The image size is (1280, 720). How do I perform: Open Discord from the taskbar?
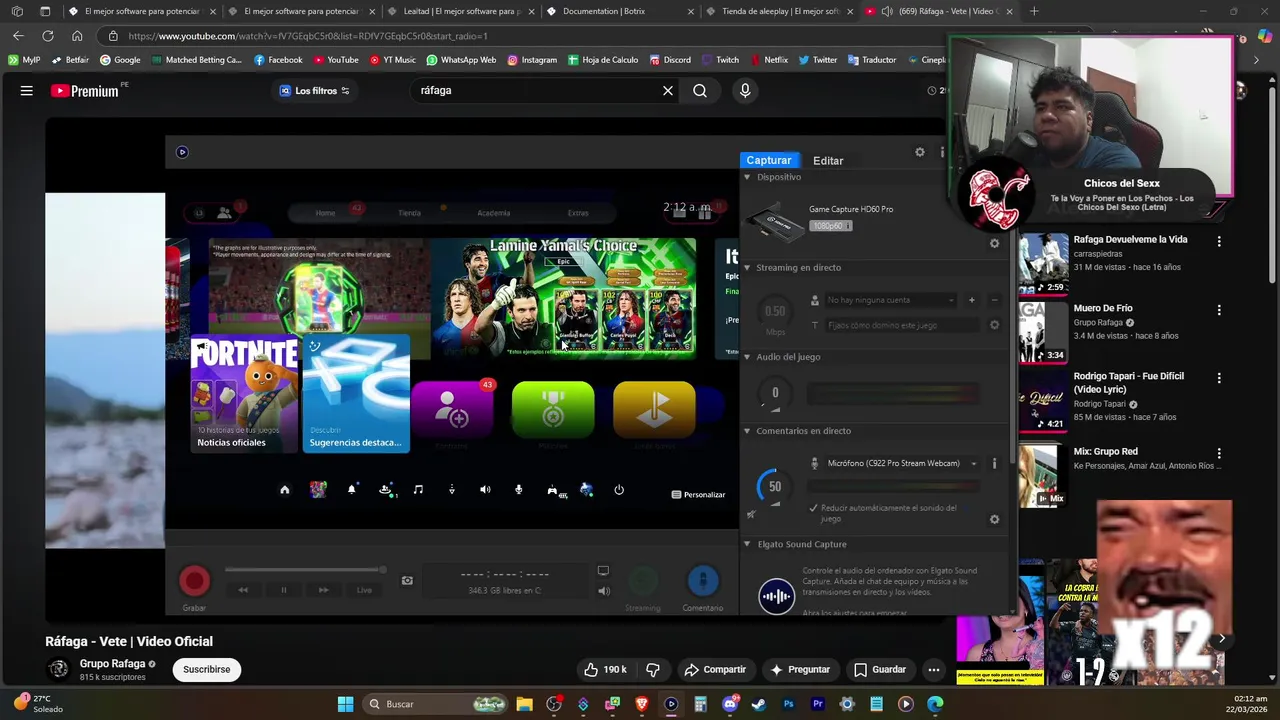coord(730,704)
